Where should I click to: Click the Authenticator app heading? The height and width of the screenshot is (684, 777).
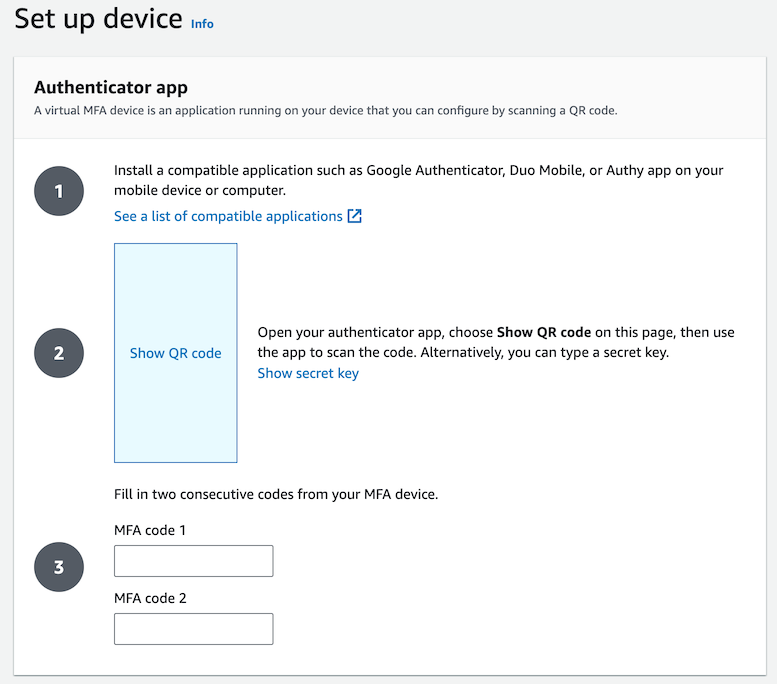111,87
